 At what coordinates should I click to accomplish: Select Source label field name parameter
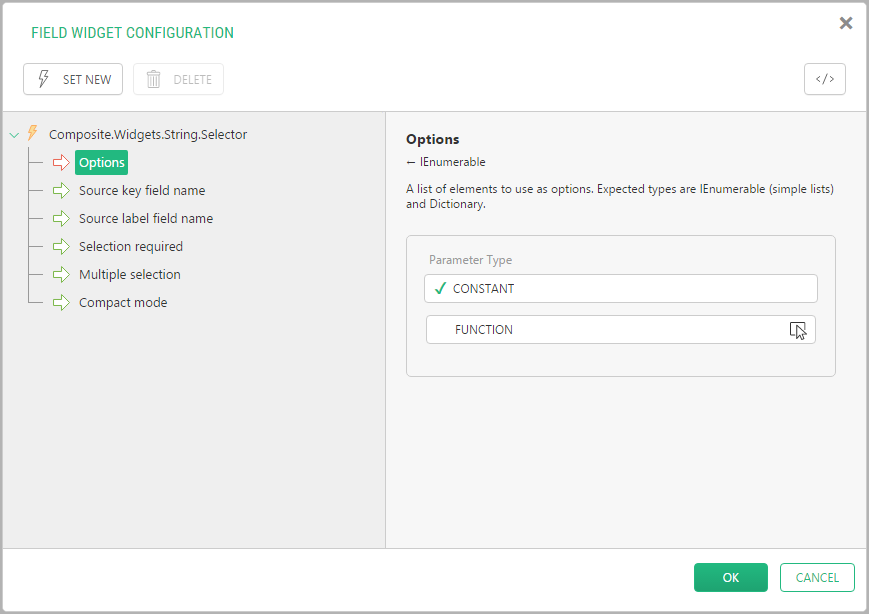click(x=146, y=218)
